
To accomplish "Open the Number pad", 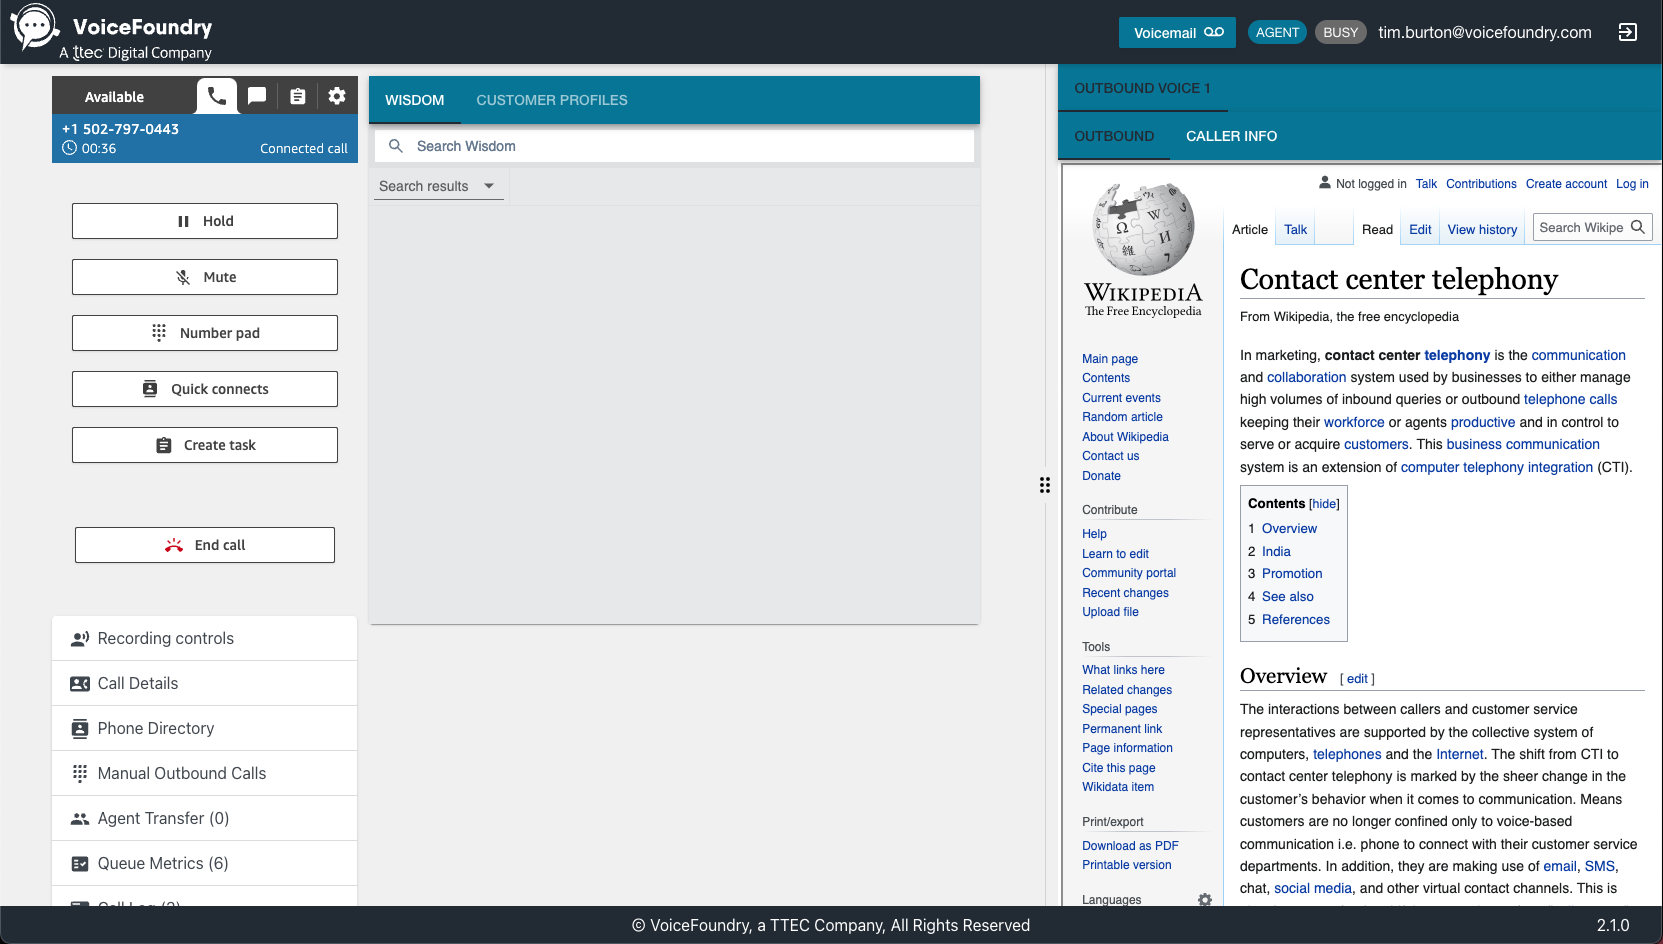I will (205, 333).
